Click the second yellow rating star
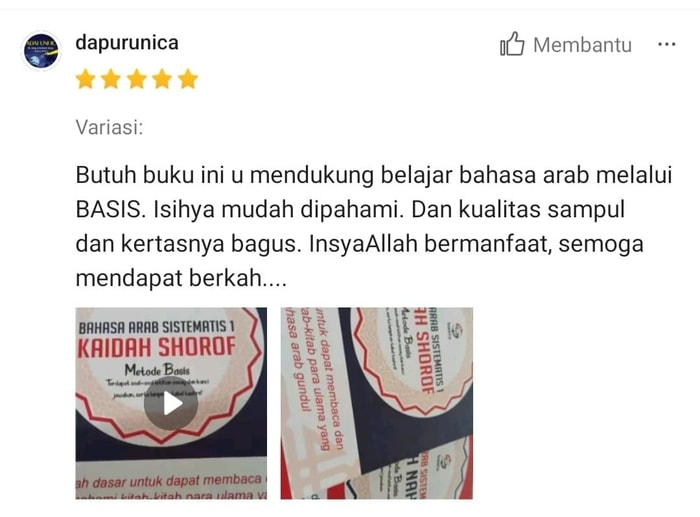 (111, 79)
